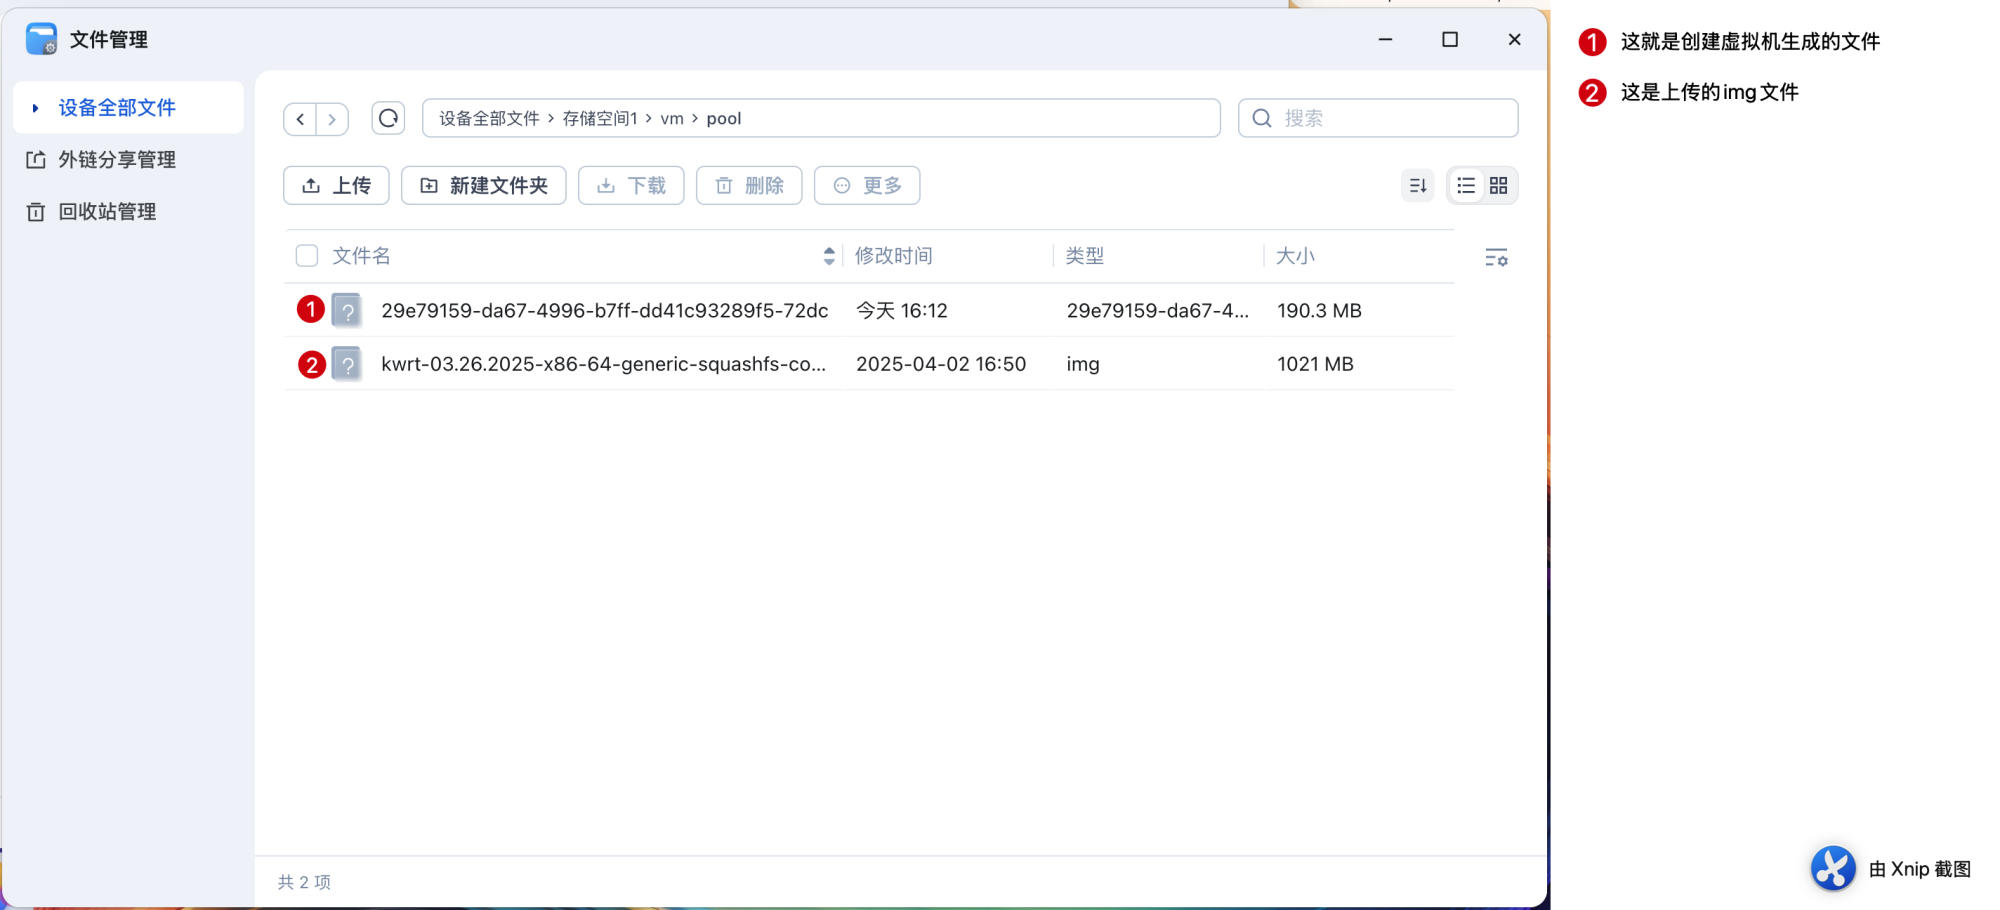This screenshot has height=910, width=2000.
Task: Open column display settings icon
Action: coord(1496,258)
